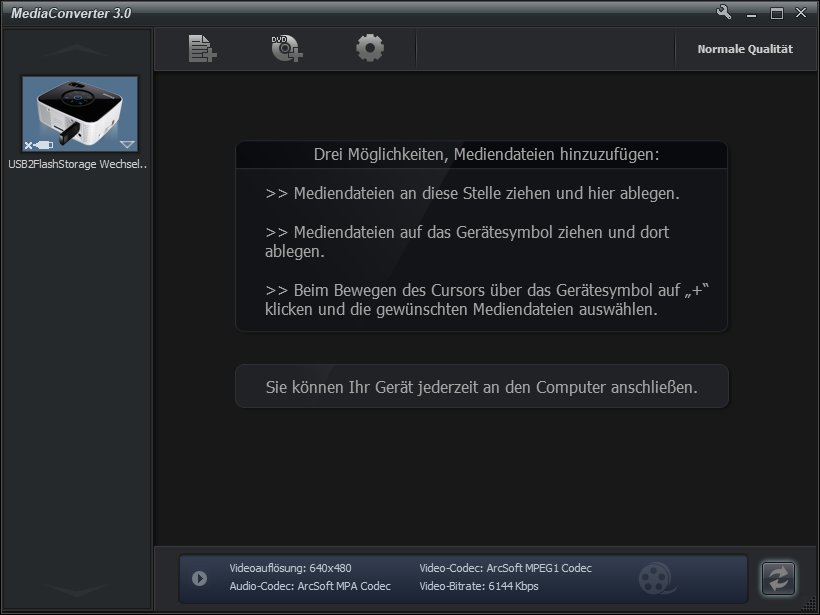Viewport: 820px width, 615px height.
Task: Open the Normale Qualität quality selector
Action: point(745,49)
